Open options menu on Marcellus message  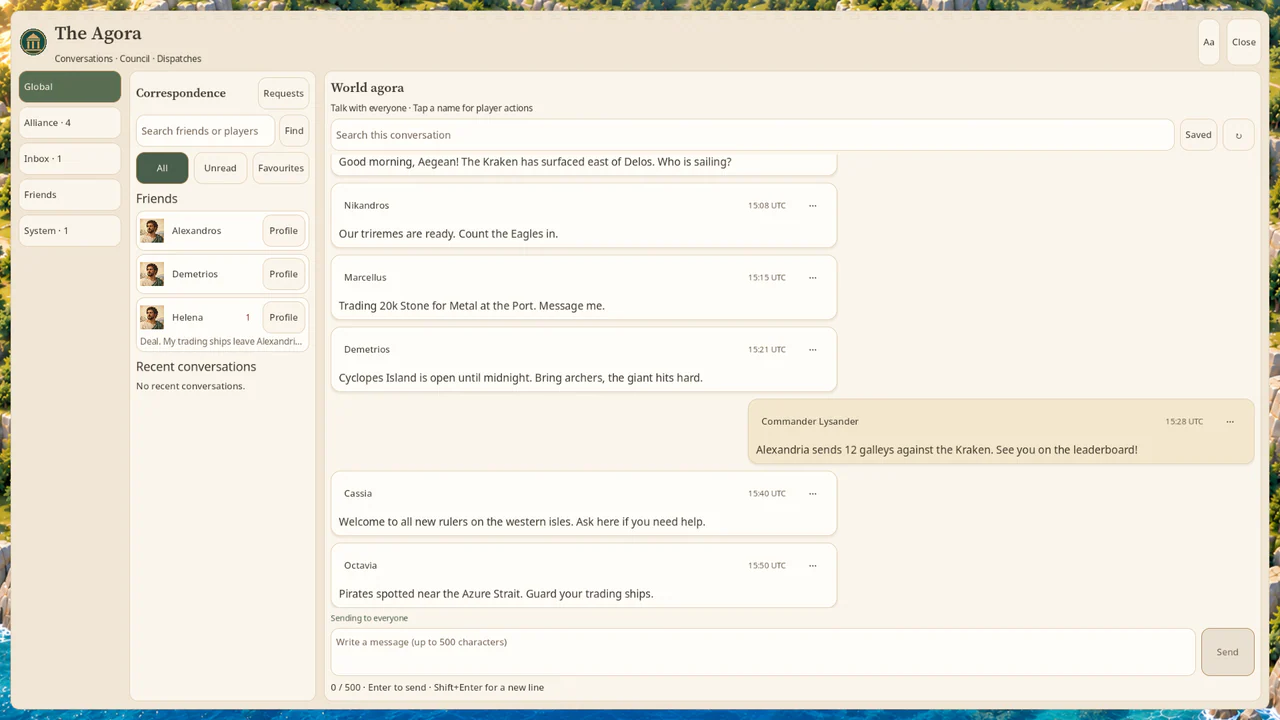coord(812,278)
